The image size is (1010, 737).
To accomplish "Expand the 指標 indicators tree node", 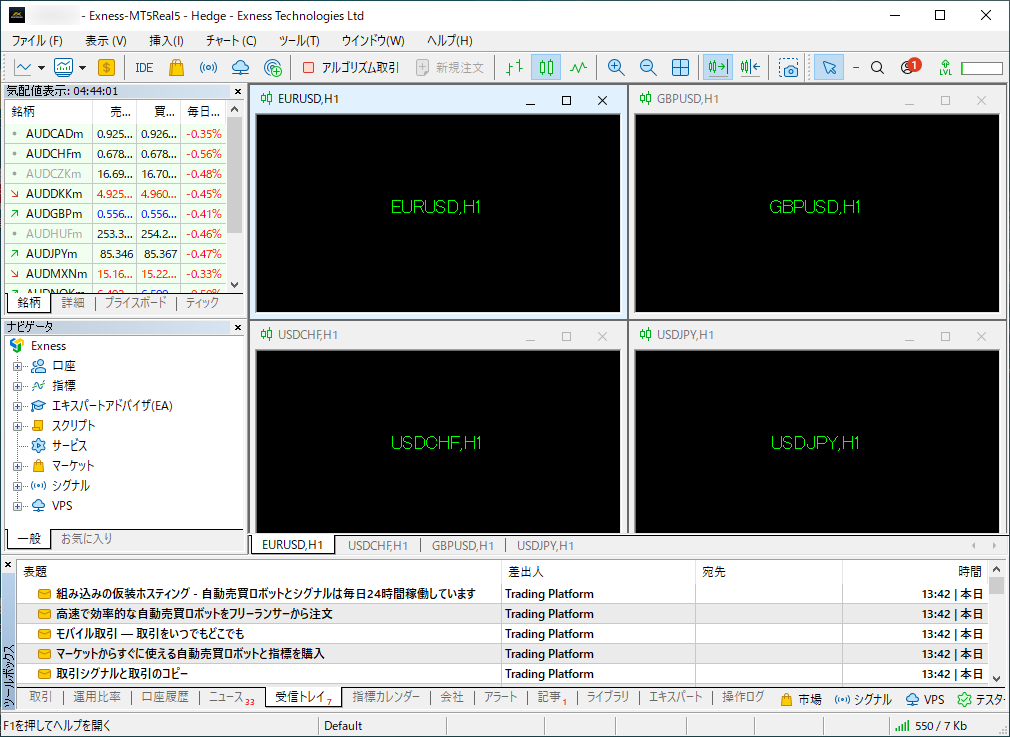I will [x=17, y=386].
